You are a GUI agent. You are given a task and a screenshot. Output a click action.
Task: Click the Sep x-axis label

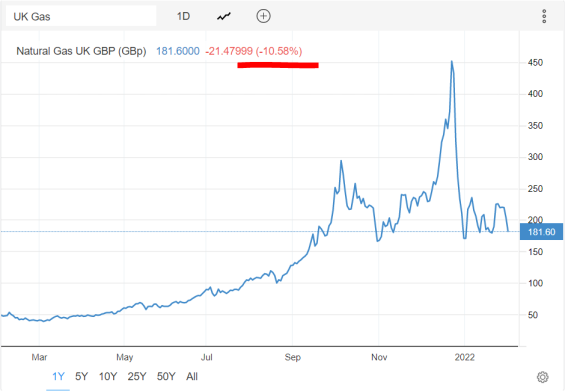(x=293, y=357)
